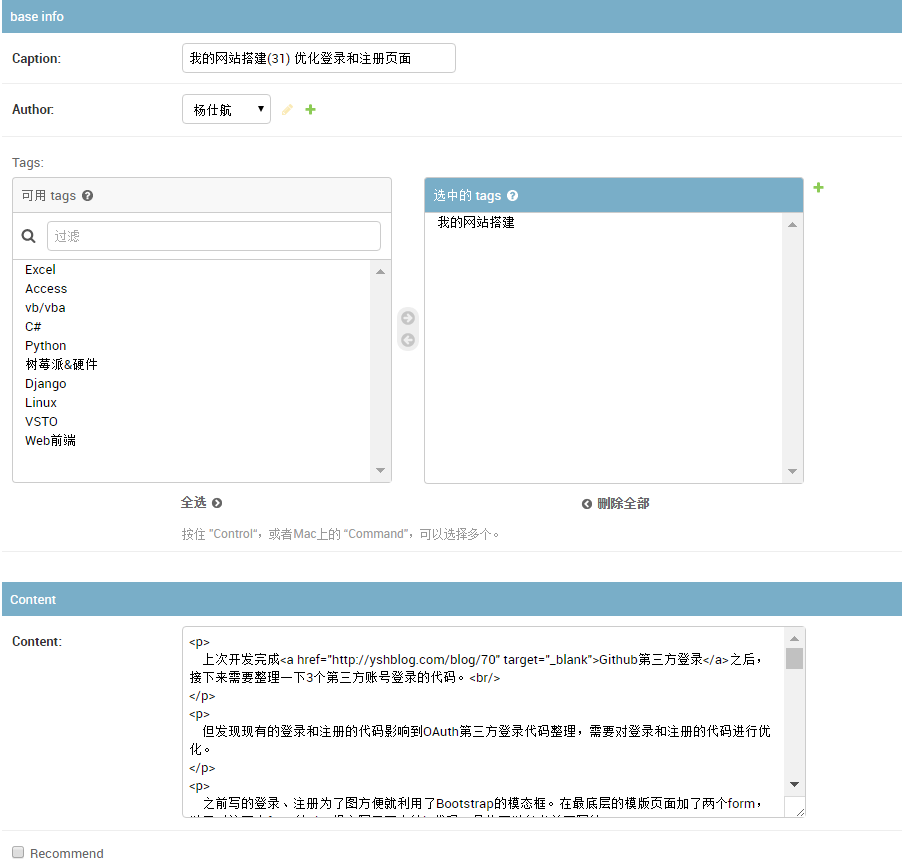The width and height of the screenshot is (910, 864).
Task: Click up arrow of chosen tags scrollbar
Action: pyautogui.click(x=793, y=225)
